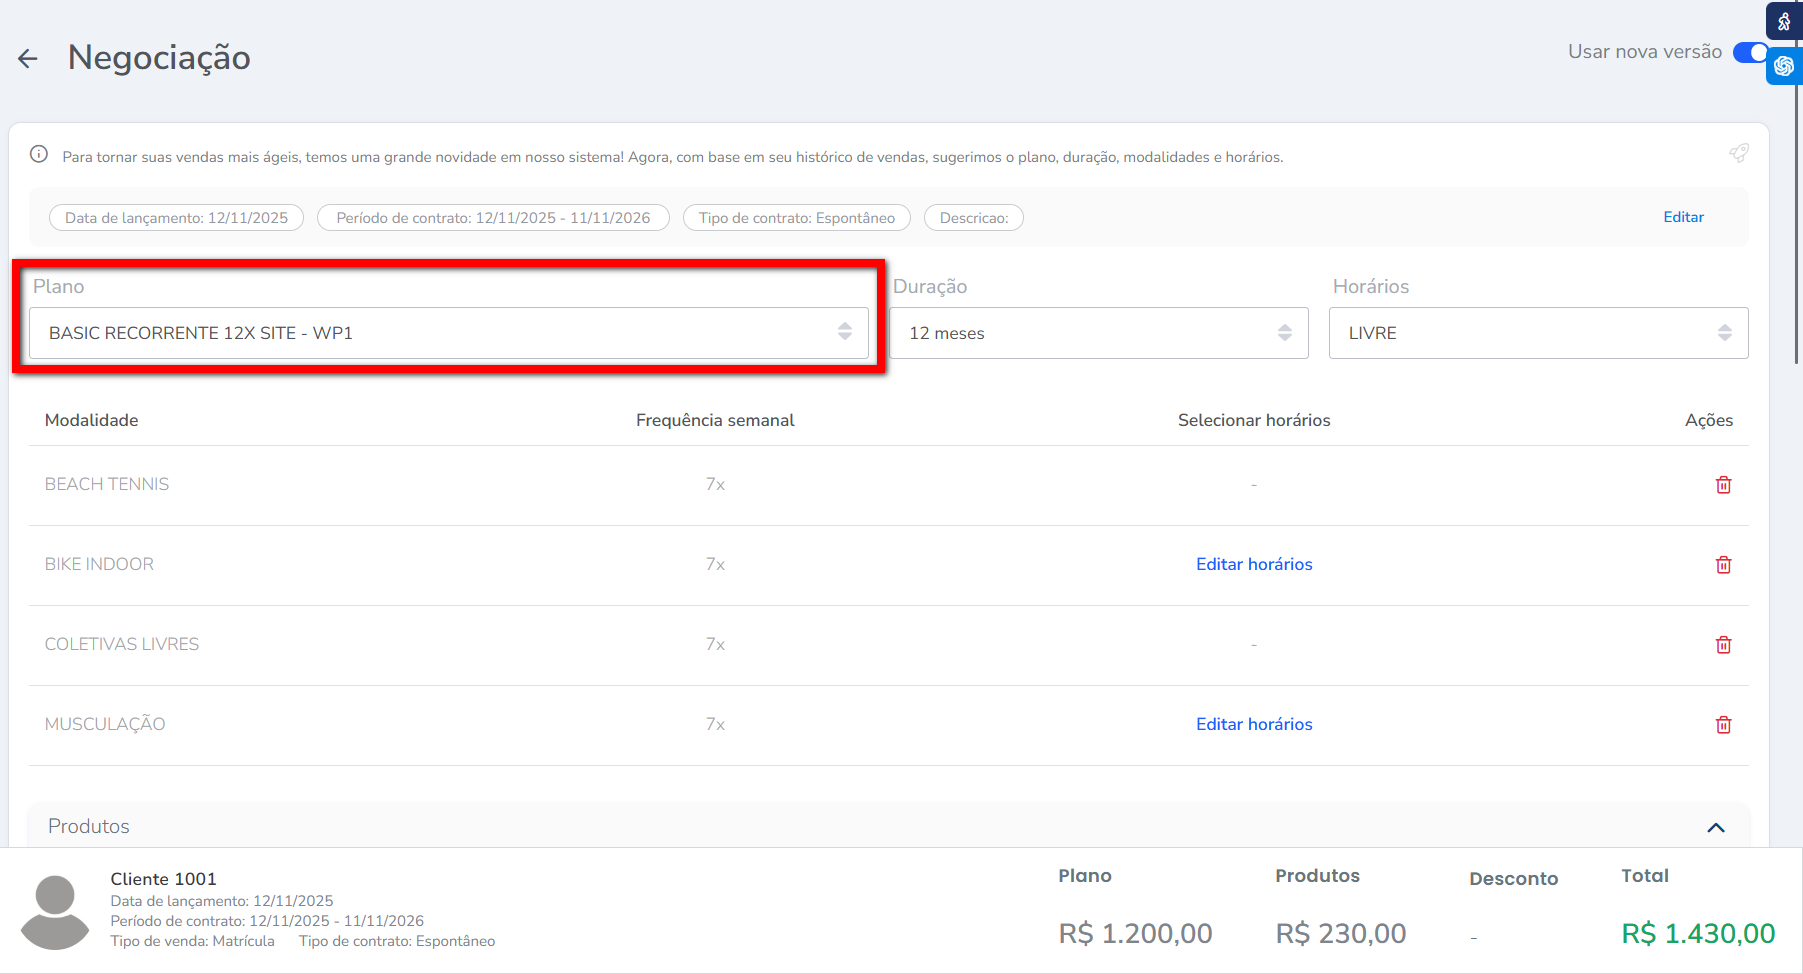This screenshot has width=1803, height=974.
Task: Delete the BIKE INDOOR modality
Action: tap(1723, 565)
